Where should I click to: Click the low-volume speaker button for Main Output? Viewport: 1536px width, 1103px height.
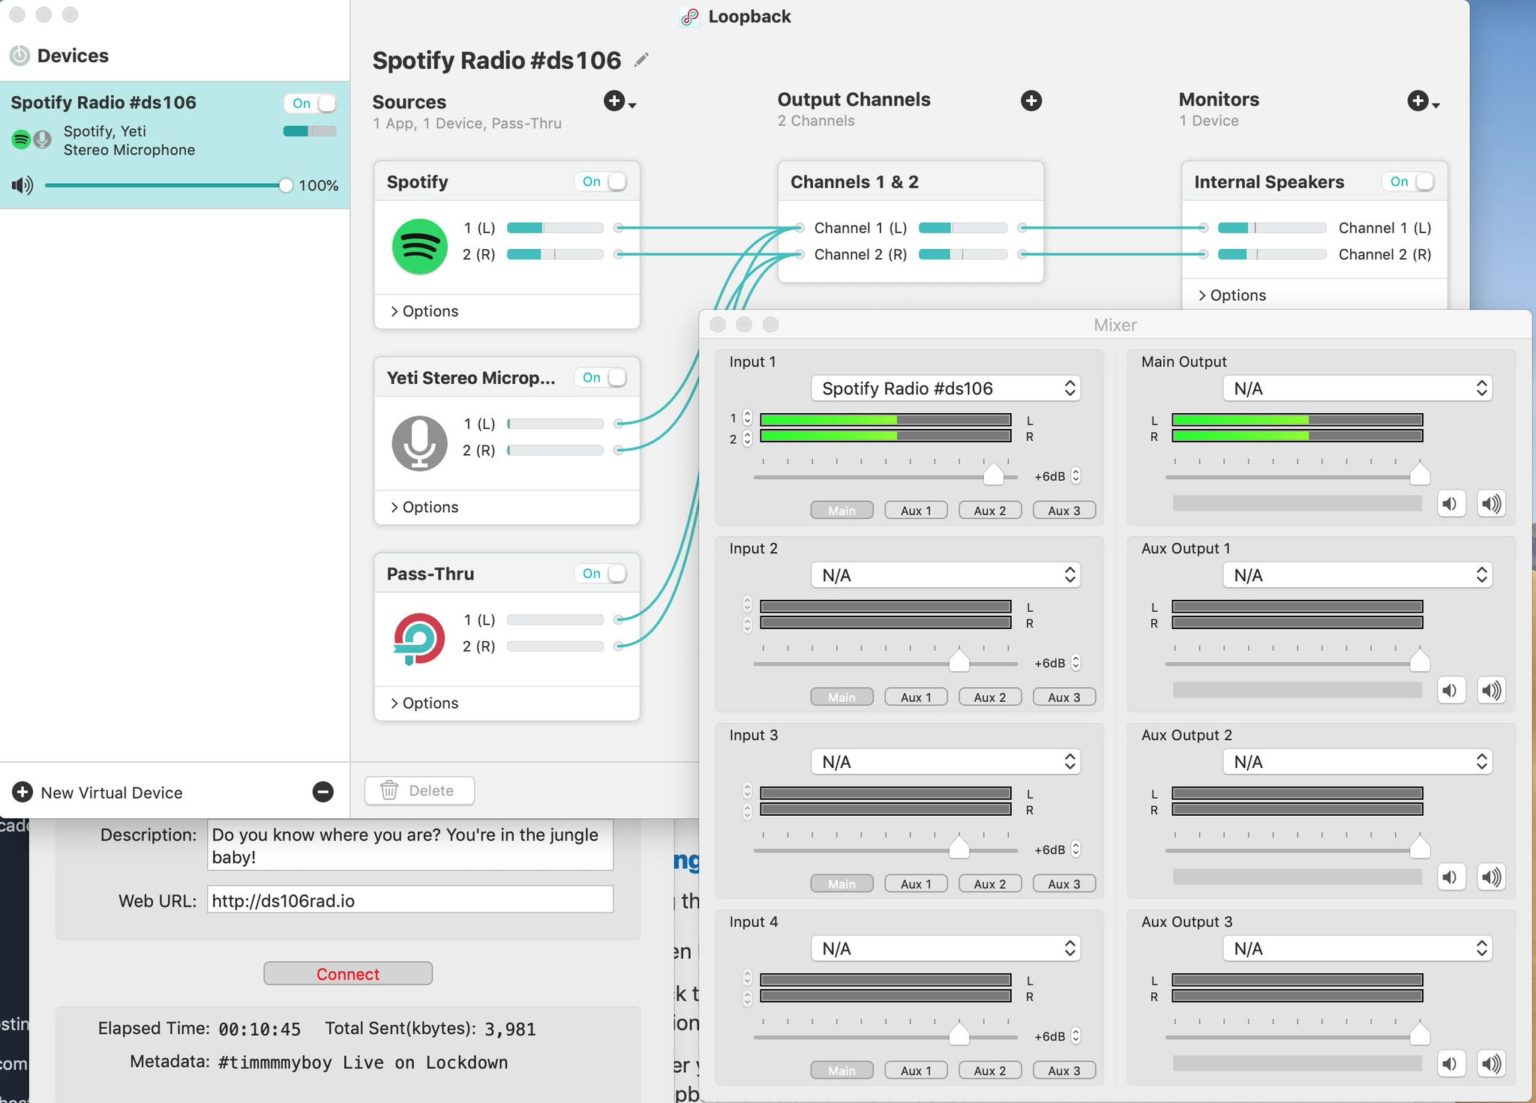coord(1450,504)
